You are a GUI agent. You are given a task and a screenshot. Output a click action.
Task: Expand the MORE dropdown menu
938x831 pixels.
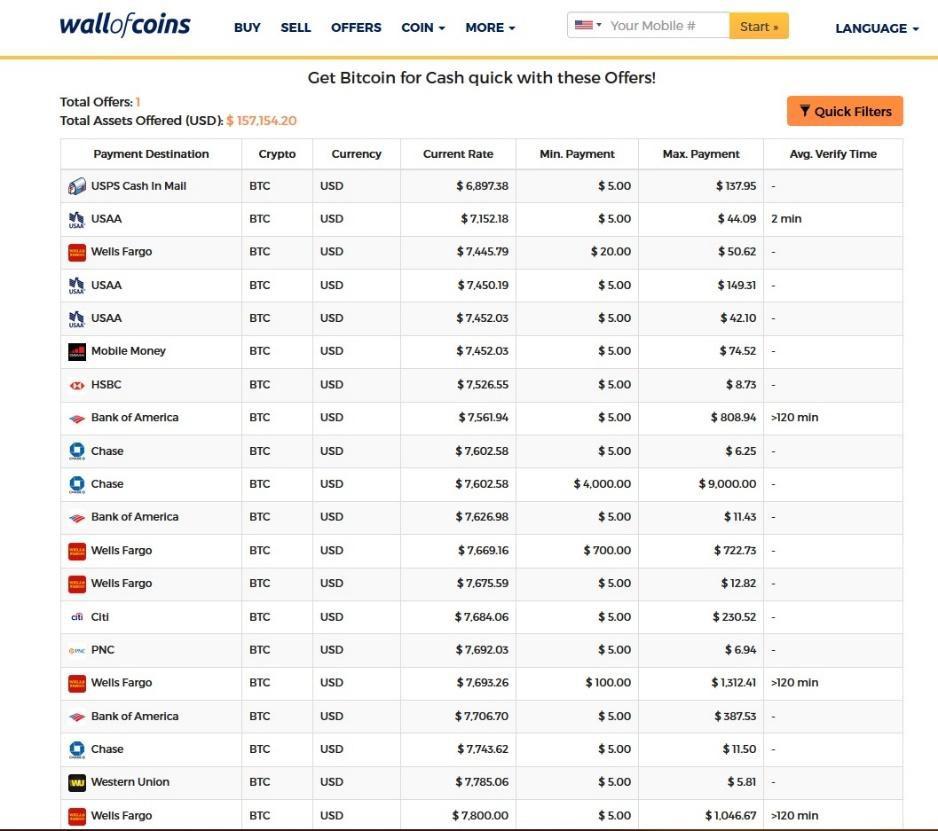[490, 28]
